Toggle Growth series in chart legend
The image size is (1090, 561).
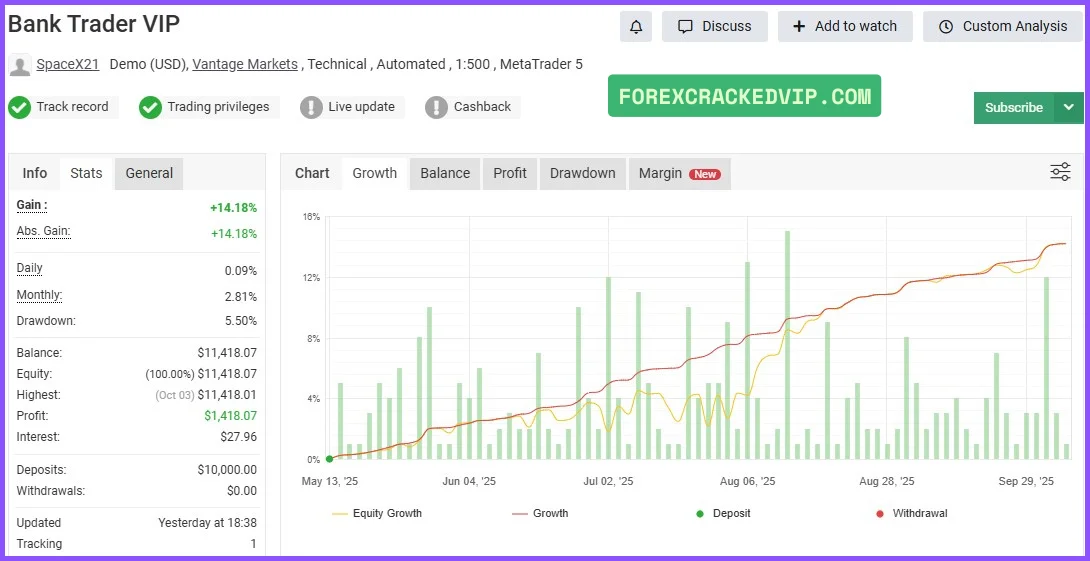click(540, 513)
